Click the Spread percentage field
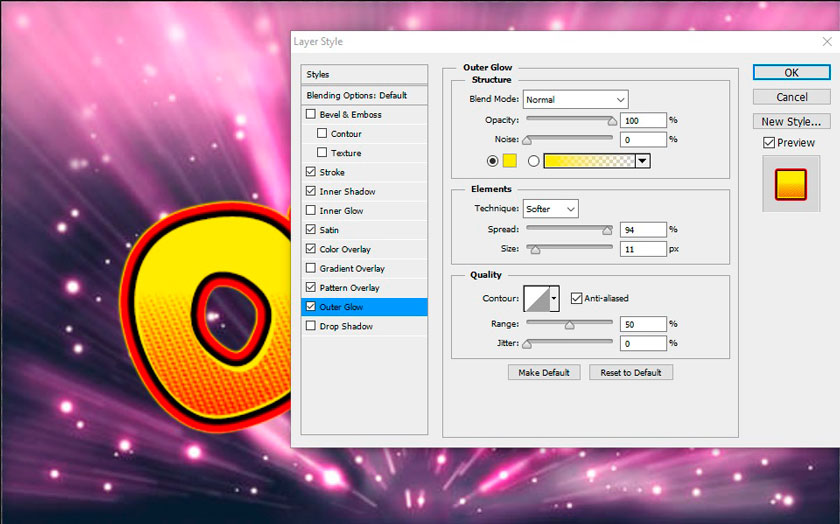This screenshot has height=524, width=840. (643, 230)
